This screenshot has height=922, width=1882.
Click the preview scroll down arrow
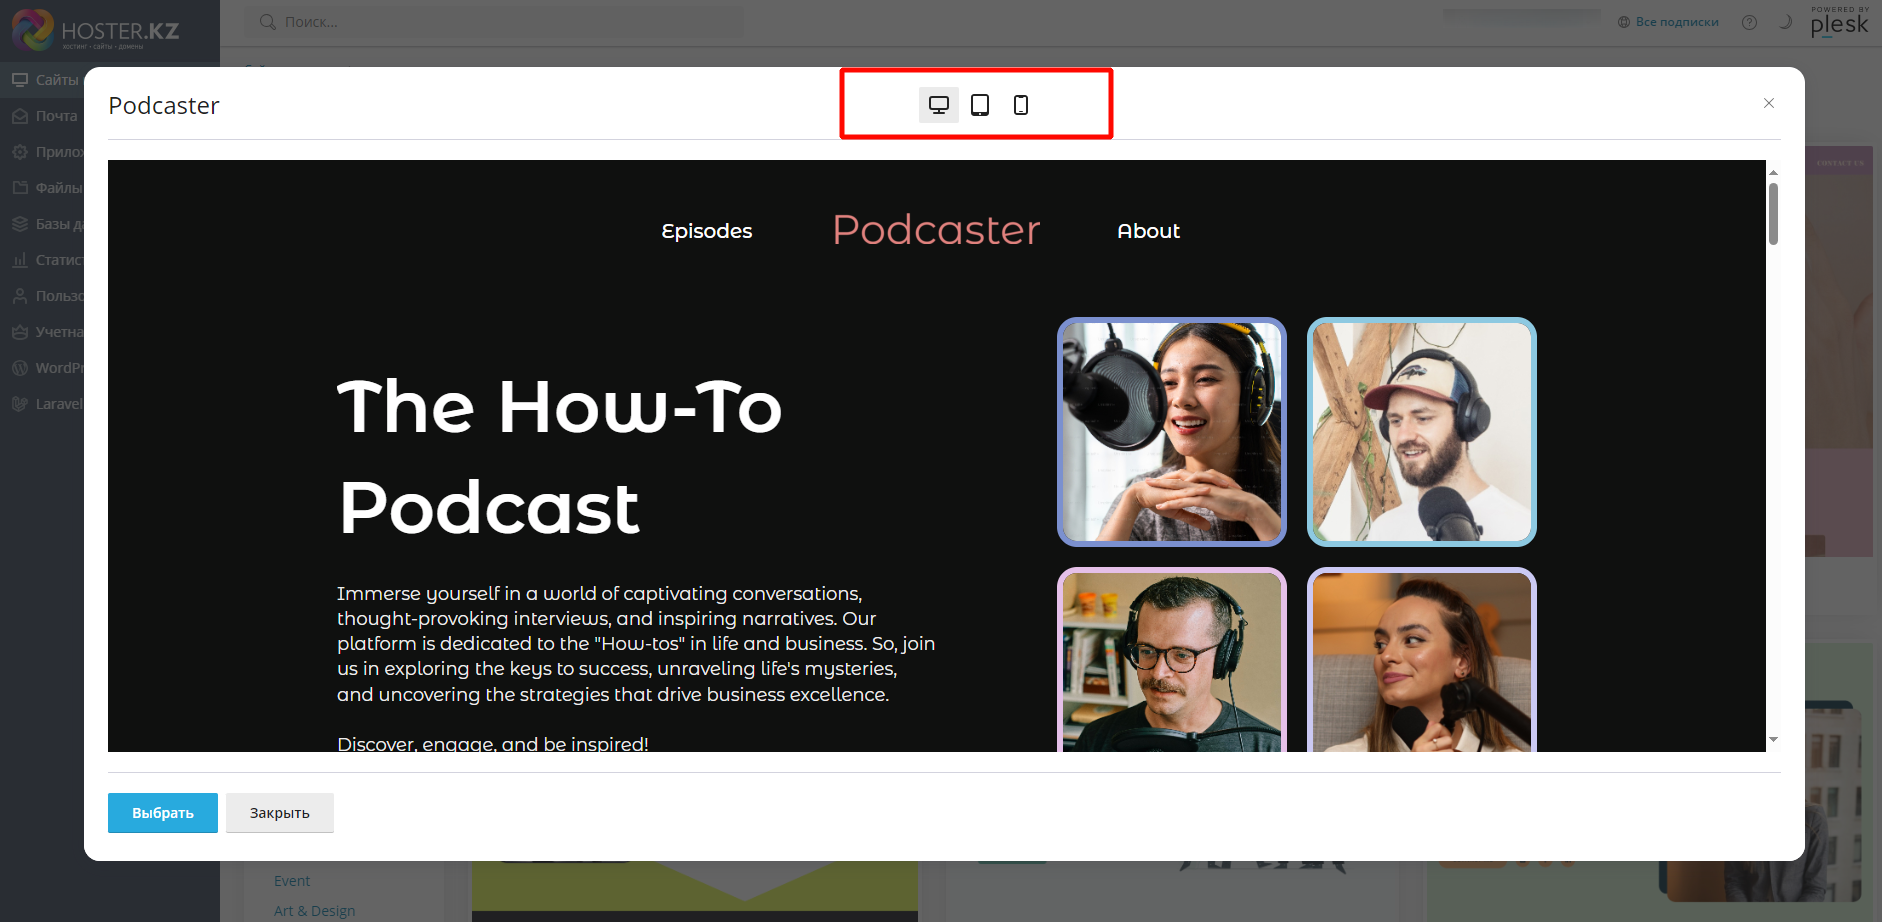1773,740
